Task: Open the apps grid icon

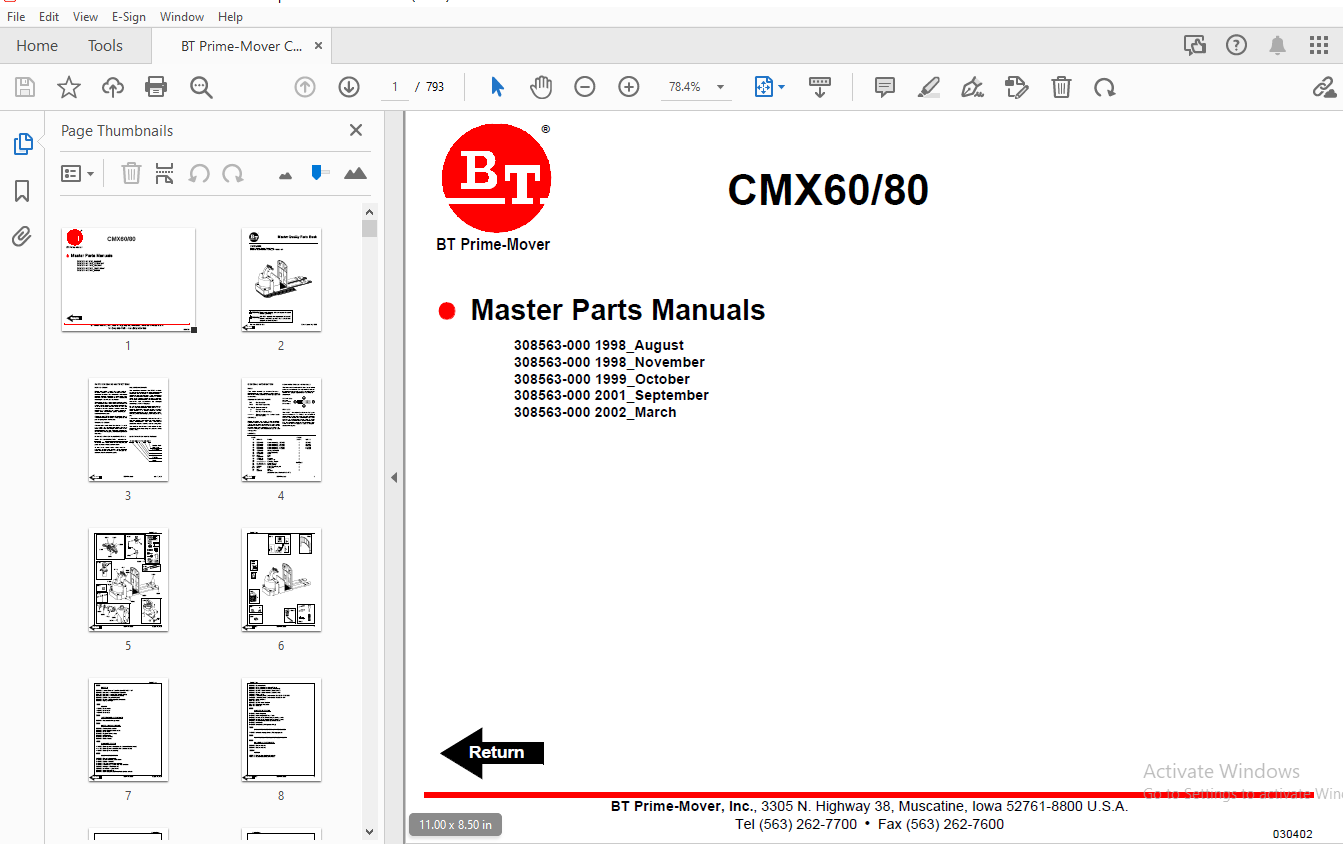Action: click(x=1319, y=45)
